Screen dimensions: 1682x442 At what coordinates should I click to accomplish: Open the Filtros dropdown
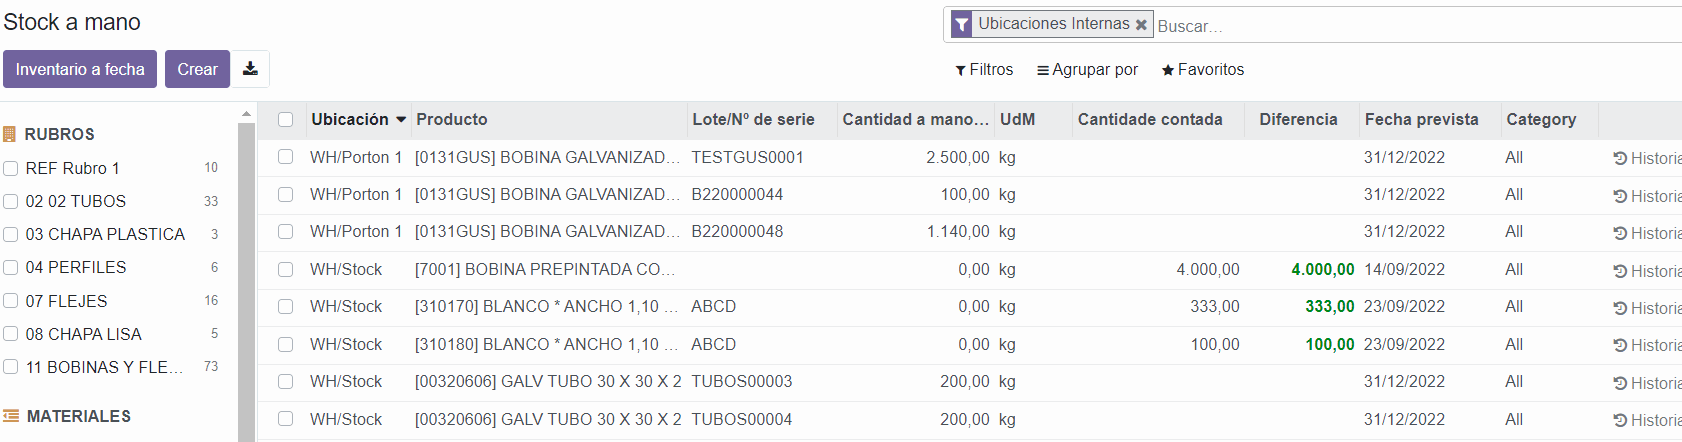(984, 69)
